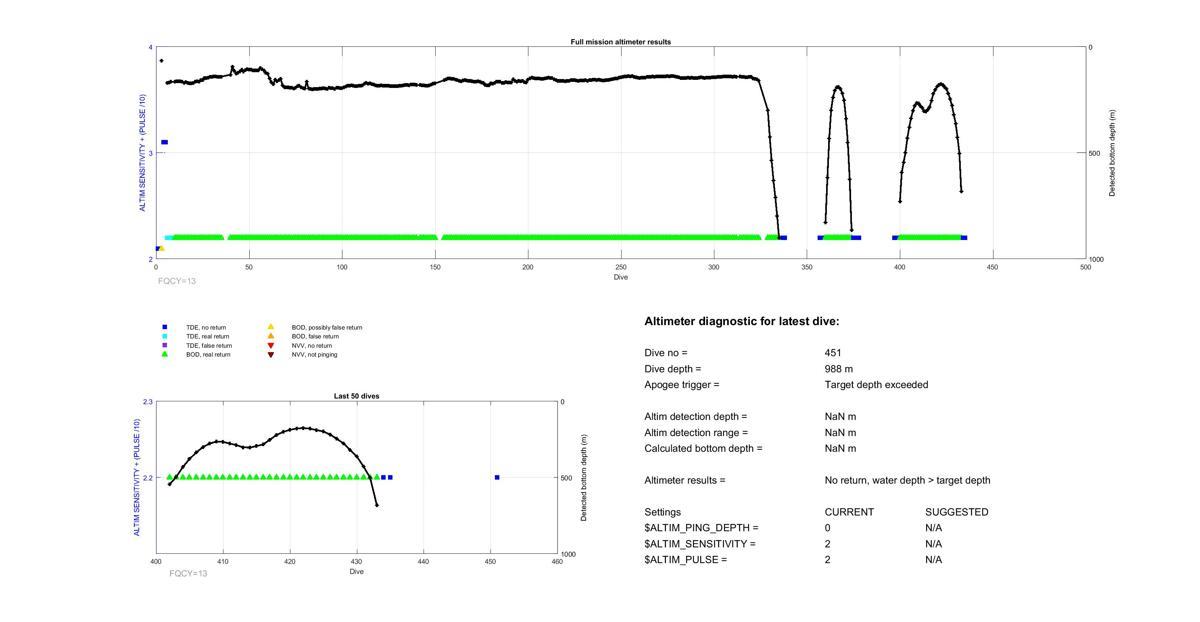This screenshot has width=1200, height=622.
Task: Select the N/A suggestion for $ALTIM_PING_DEPTH
Action: [x=934, y=528]
